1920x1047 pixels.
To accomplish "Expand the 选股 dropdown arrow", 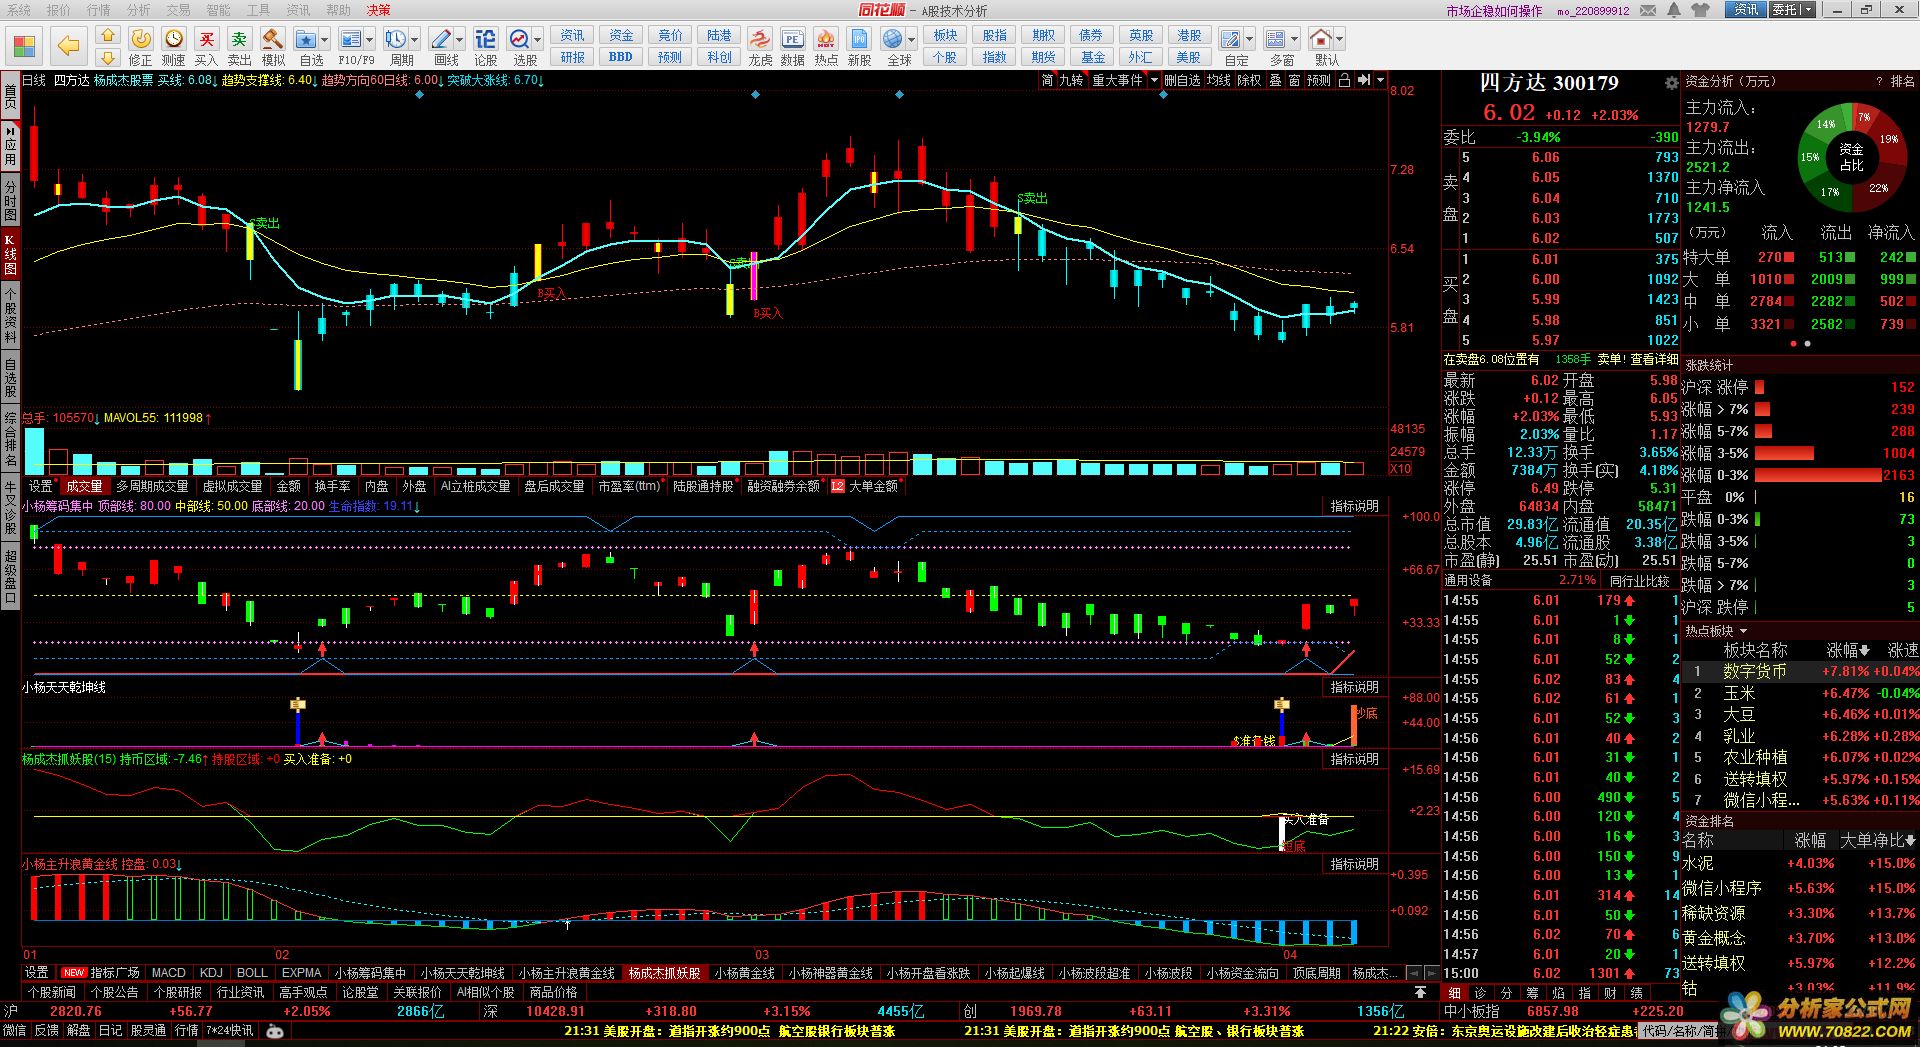I will click(x=538, y=40).
